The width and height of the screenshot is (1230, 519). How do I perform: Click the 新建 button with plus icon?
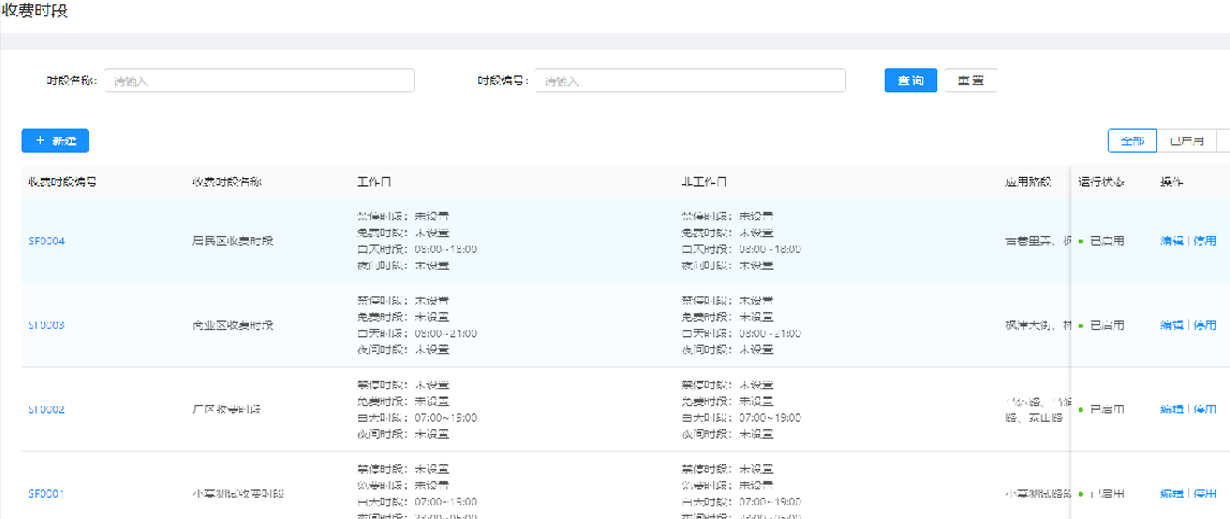click(55, 141)
